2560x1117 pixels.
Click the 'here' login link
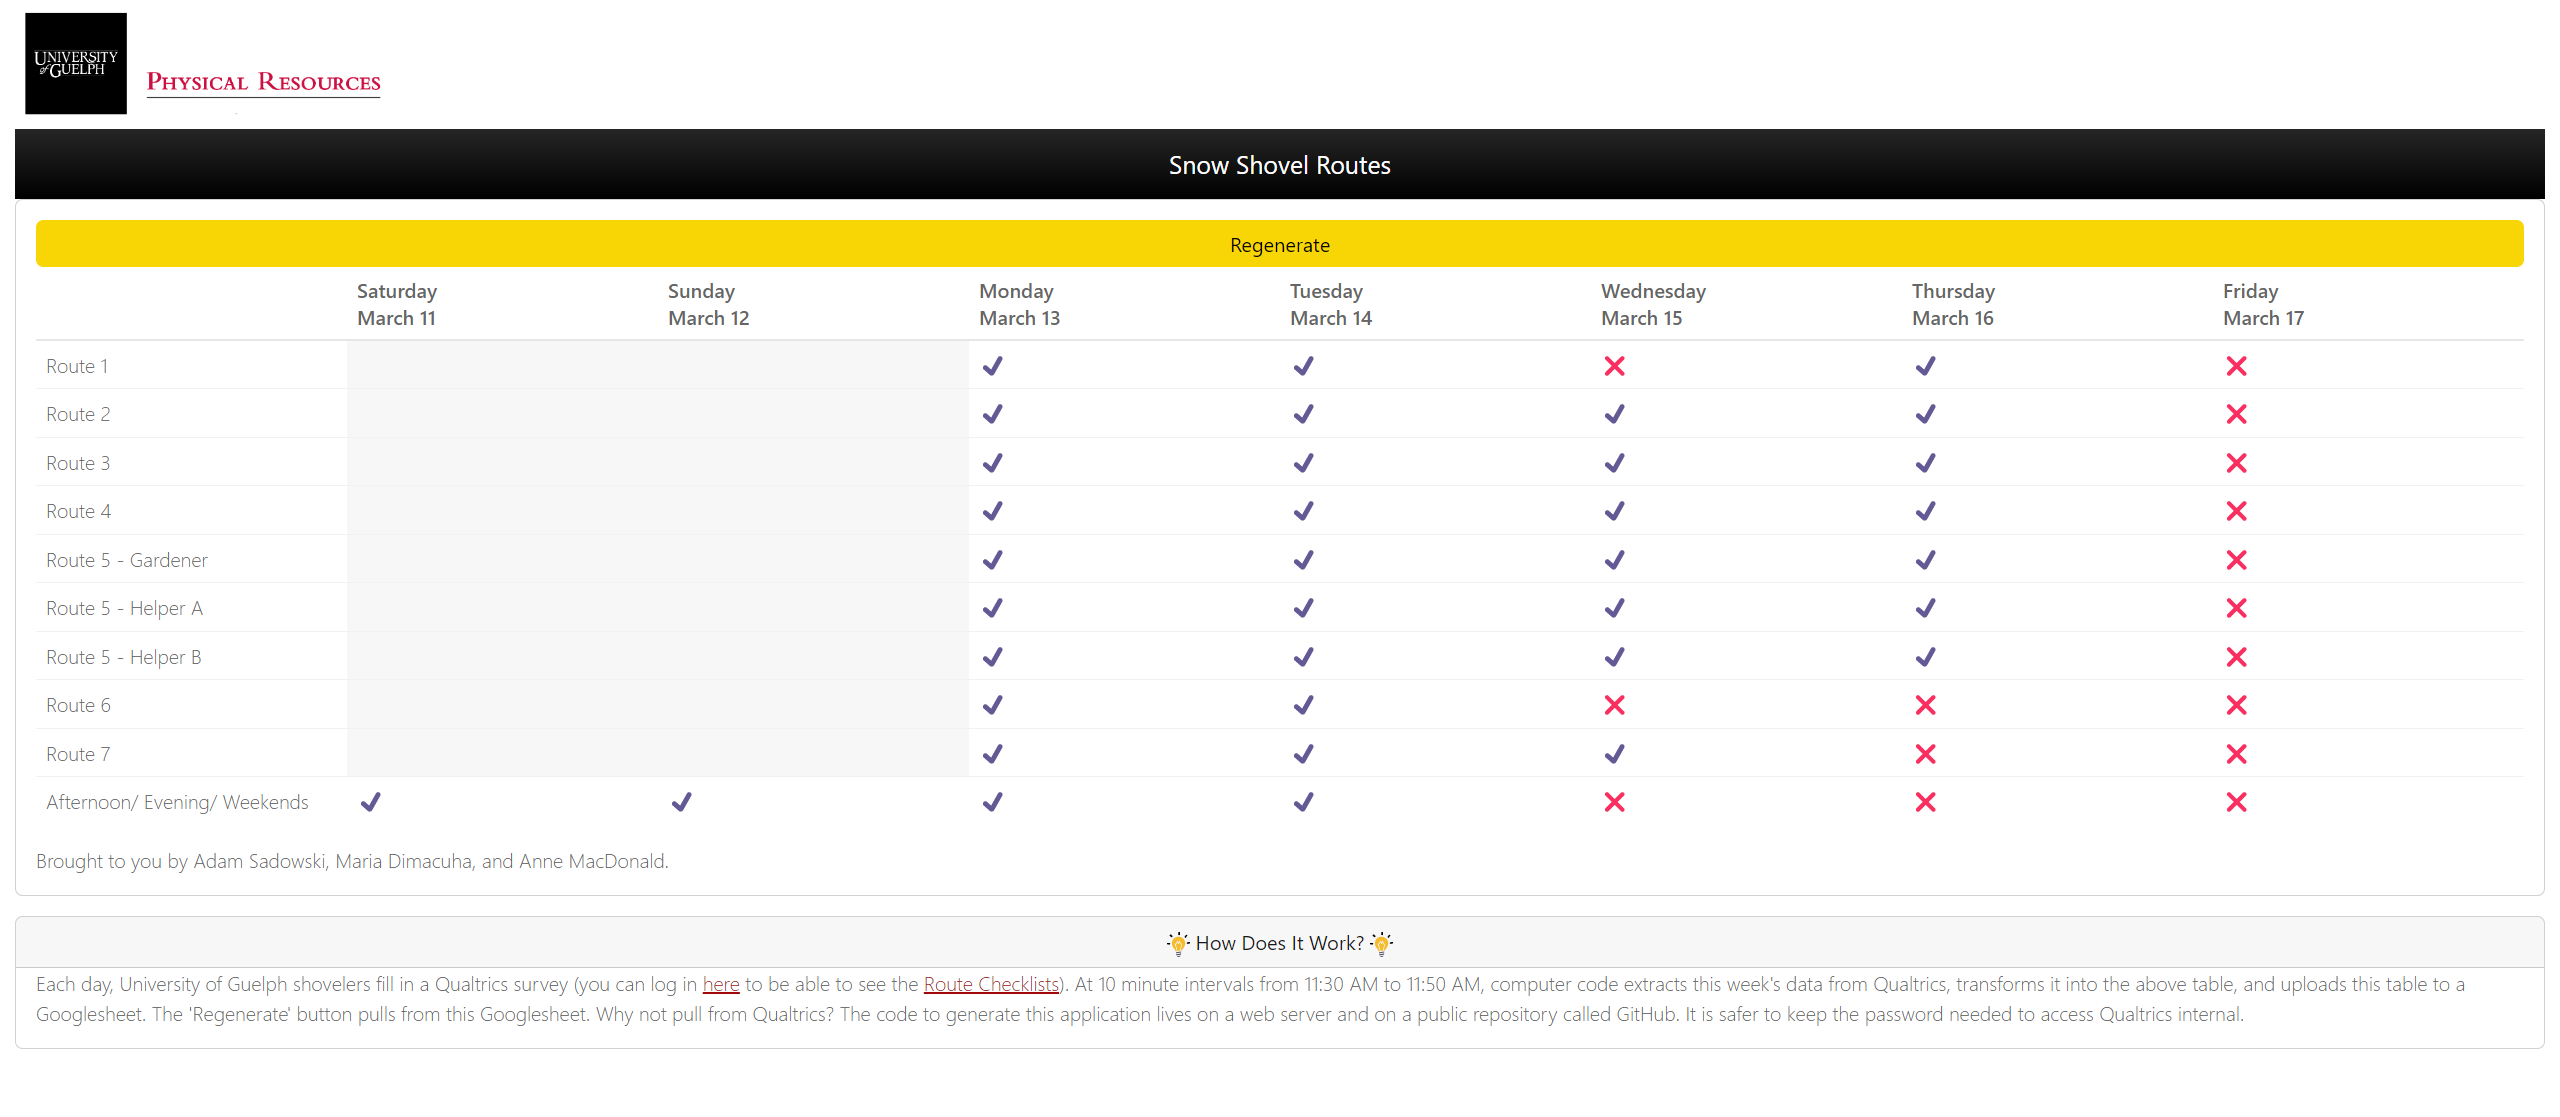[x=720, y=984]
